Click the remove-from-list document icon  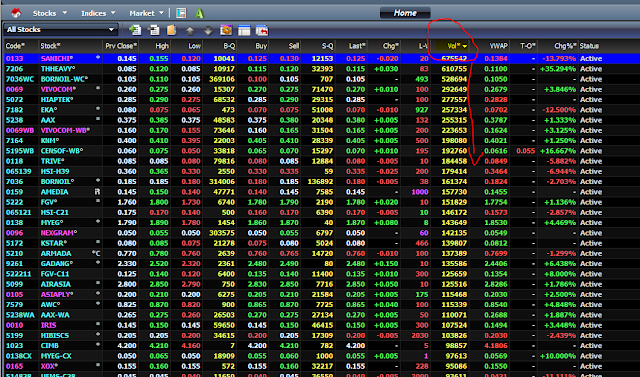pos(154,30)
